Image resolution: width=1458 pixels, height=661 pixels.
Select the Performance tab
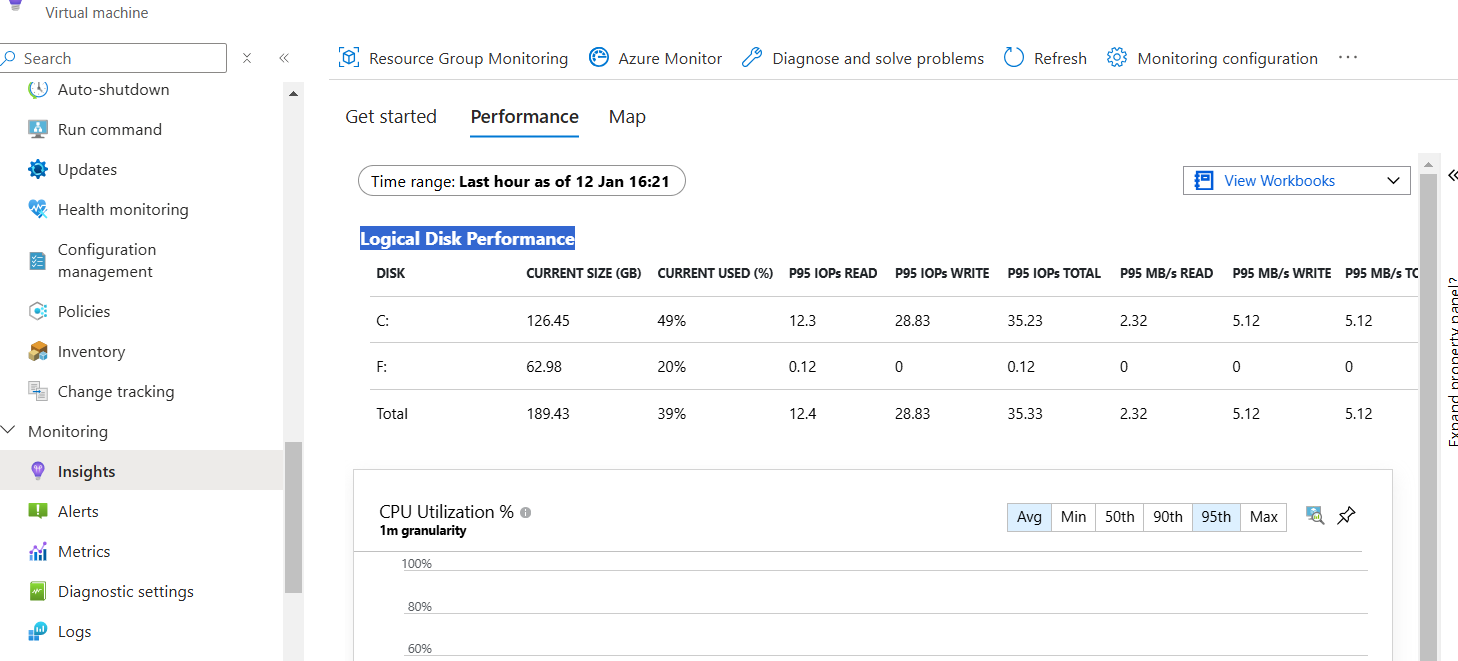525,116
